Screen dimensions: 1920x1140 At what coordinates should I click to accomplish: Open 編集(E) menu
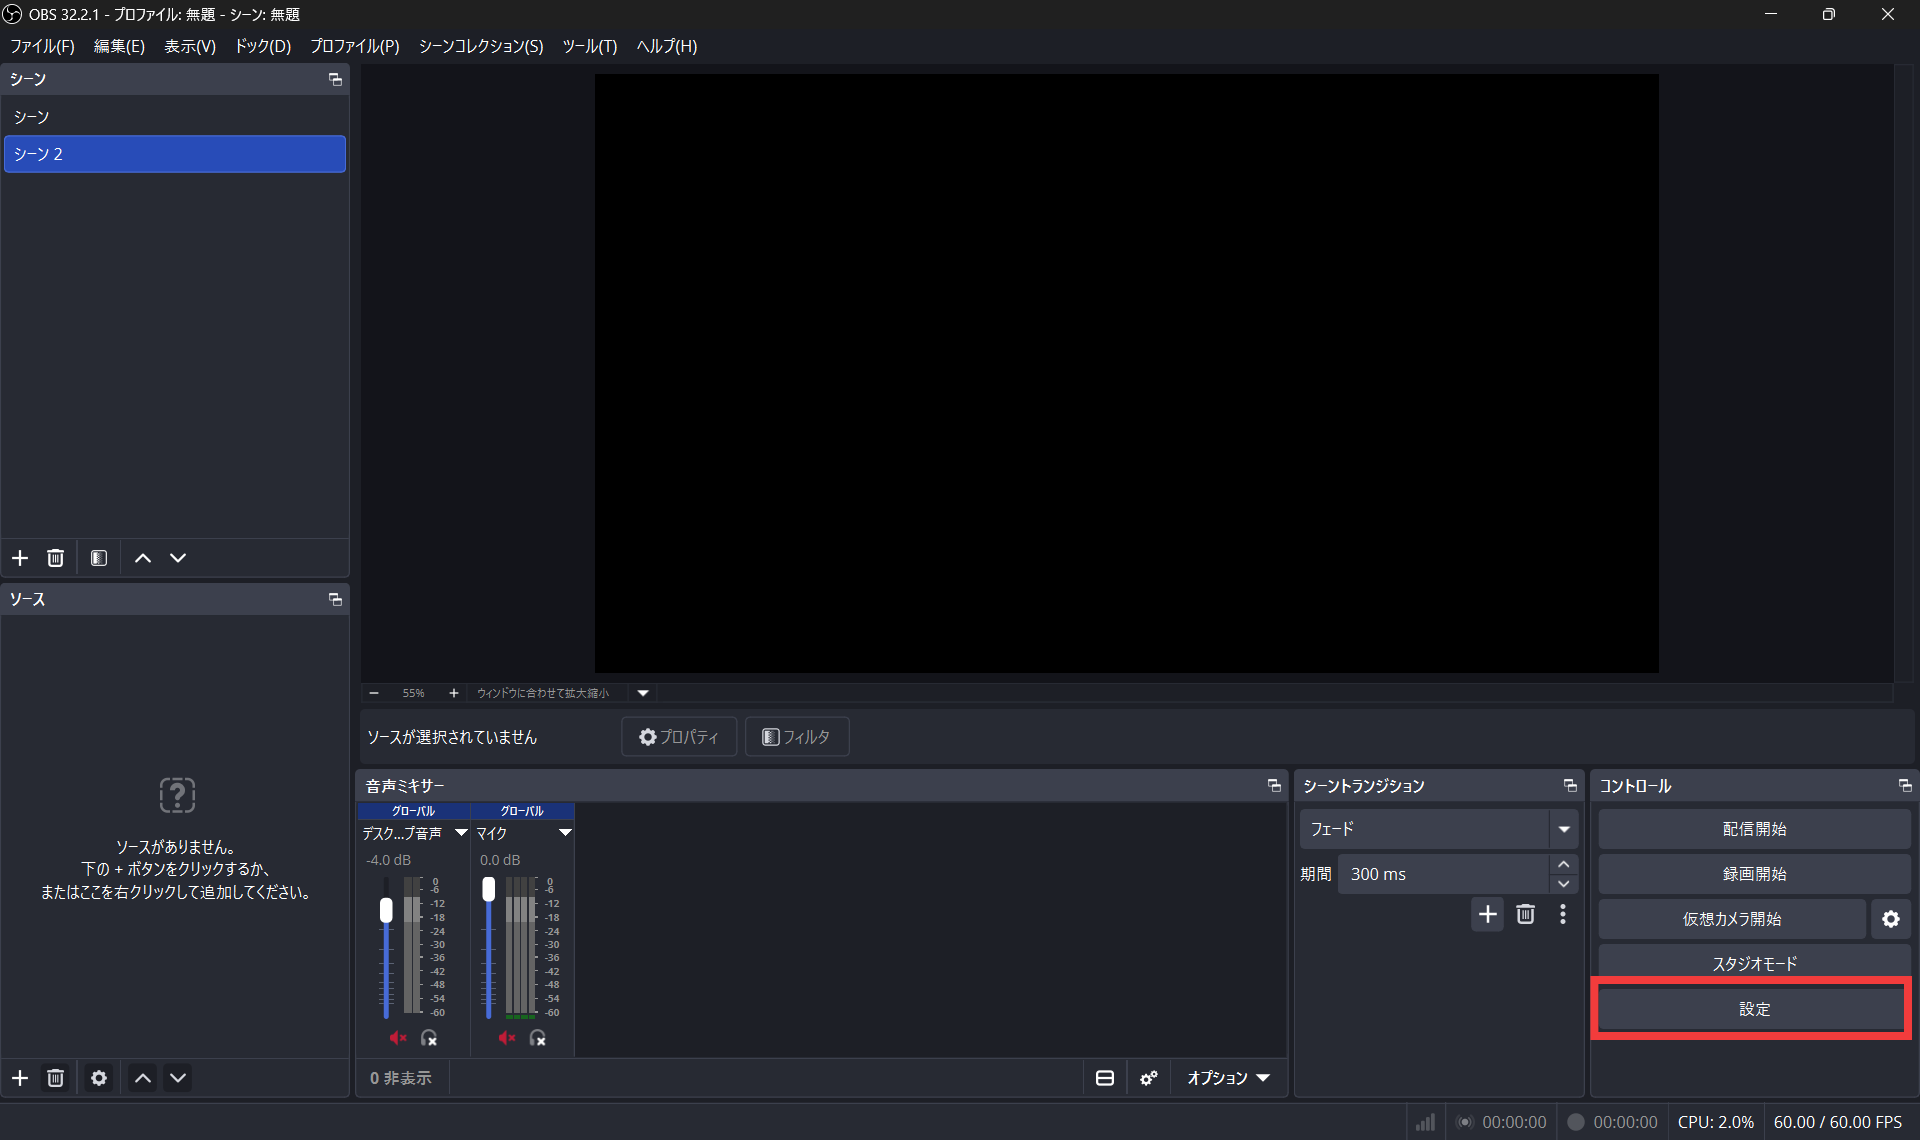[119, 46]
